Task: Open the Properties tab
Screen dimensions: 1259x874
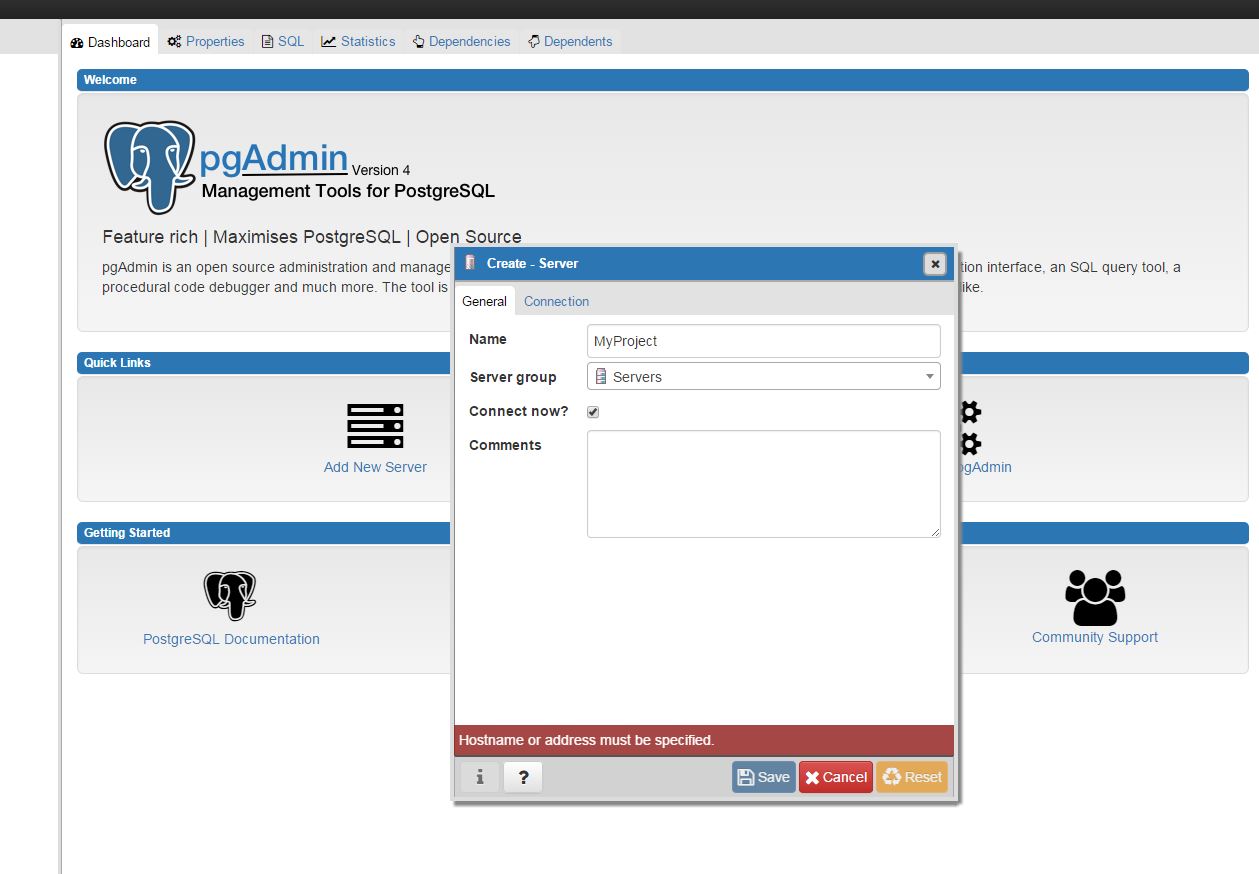Action: click(x=206, y=41)
